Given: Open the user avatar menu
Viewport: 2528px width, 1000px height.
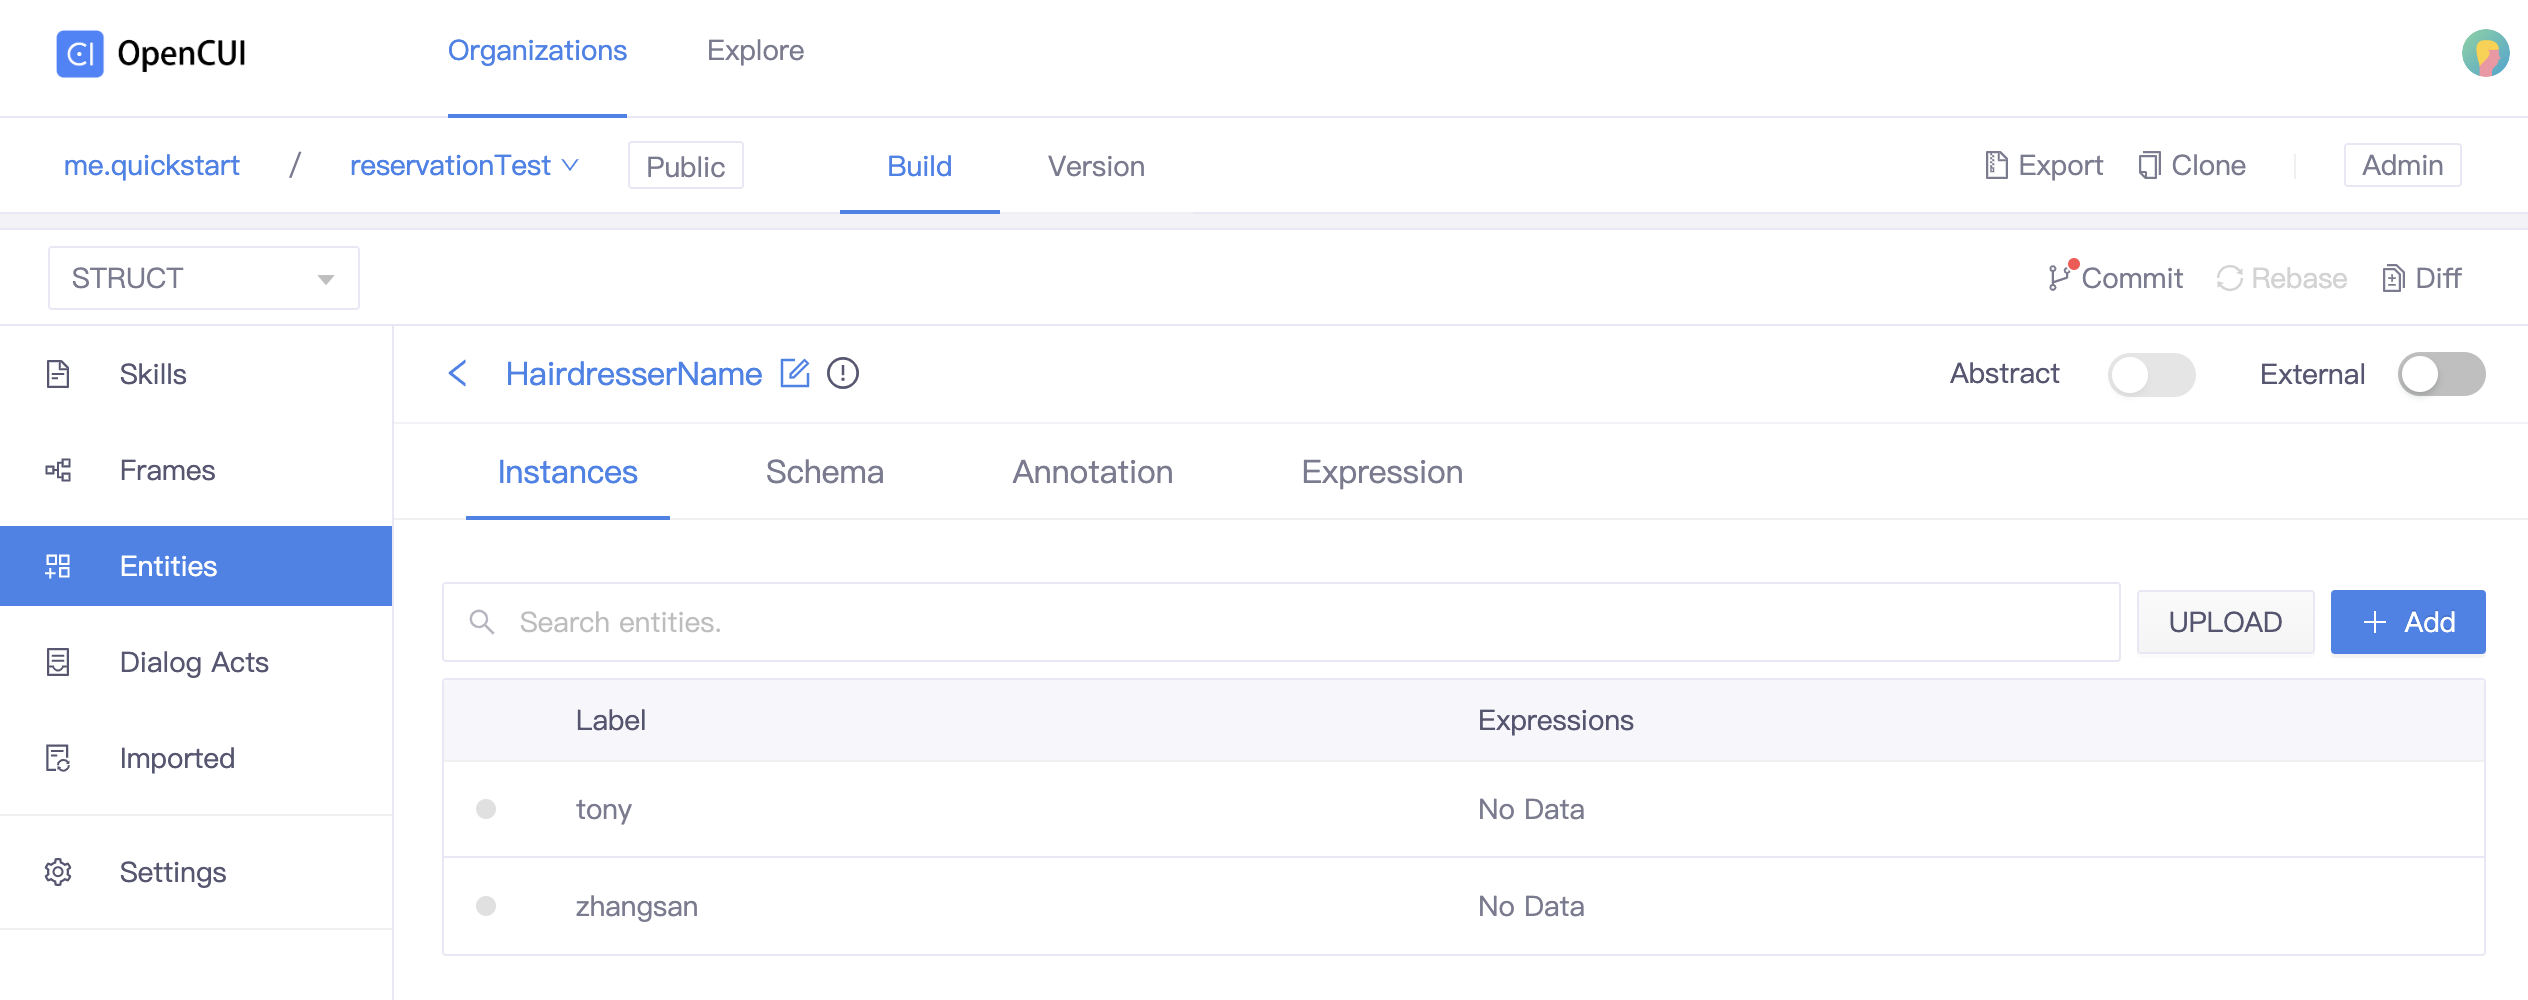Looking at the screenshot, I should coord(2484,54).
